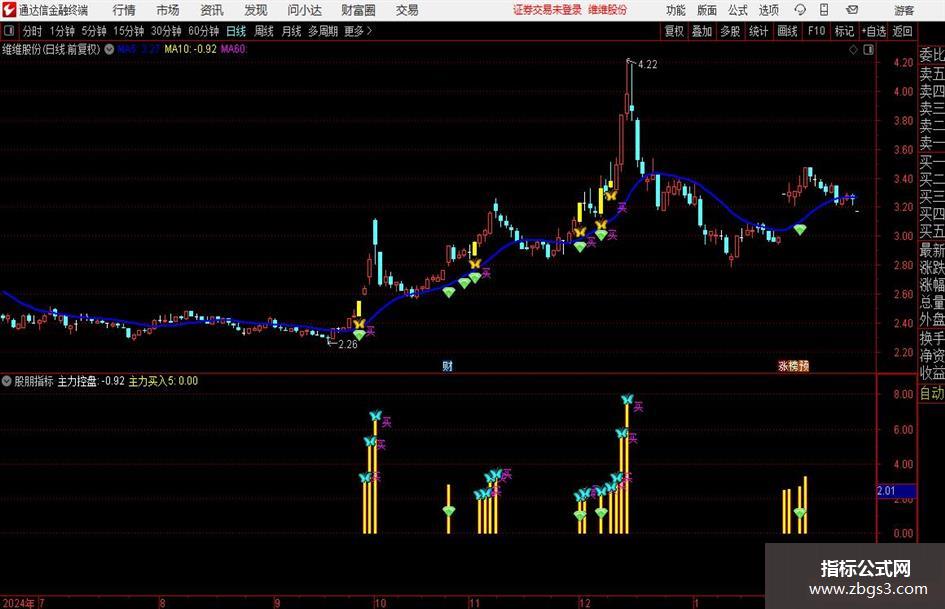Click the 自动 label in the side panel
945x609 pixels.
[x=932, y=393]
